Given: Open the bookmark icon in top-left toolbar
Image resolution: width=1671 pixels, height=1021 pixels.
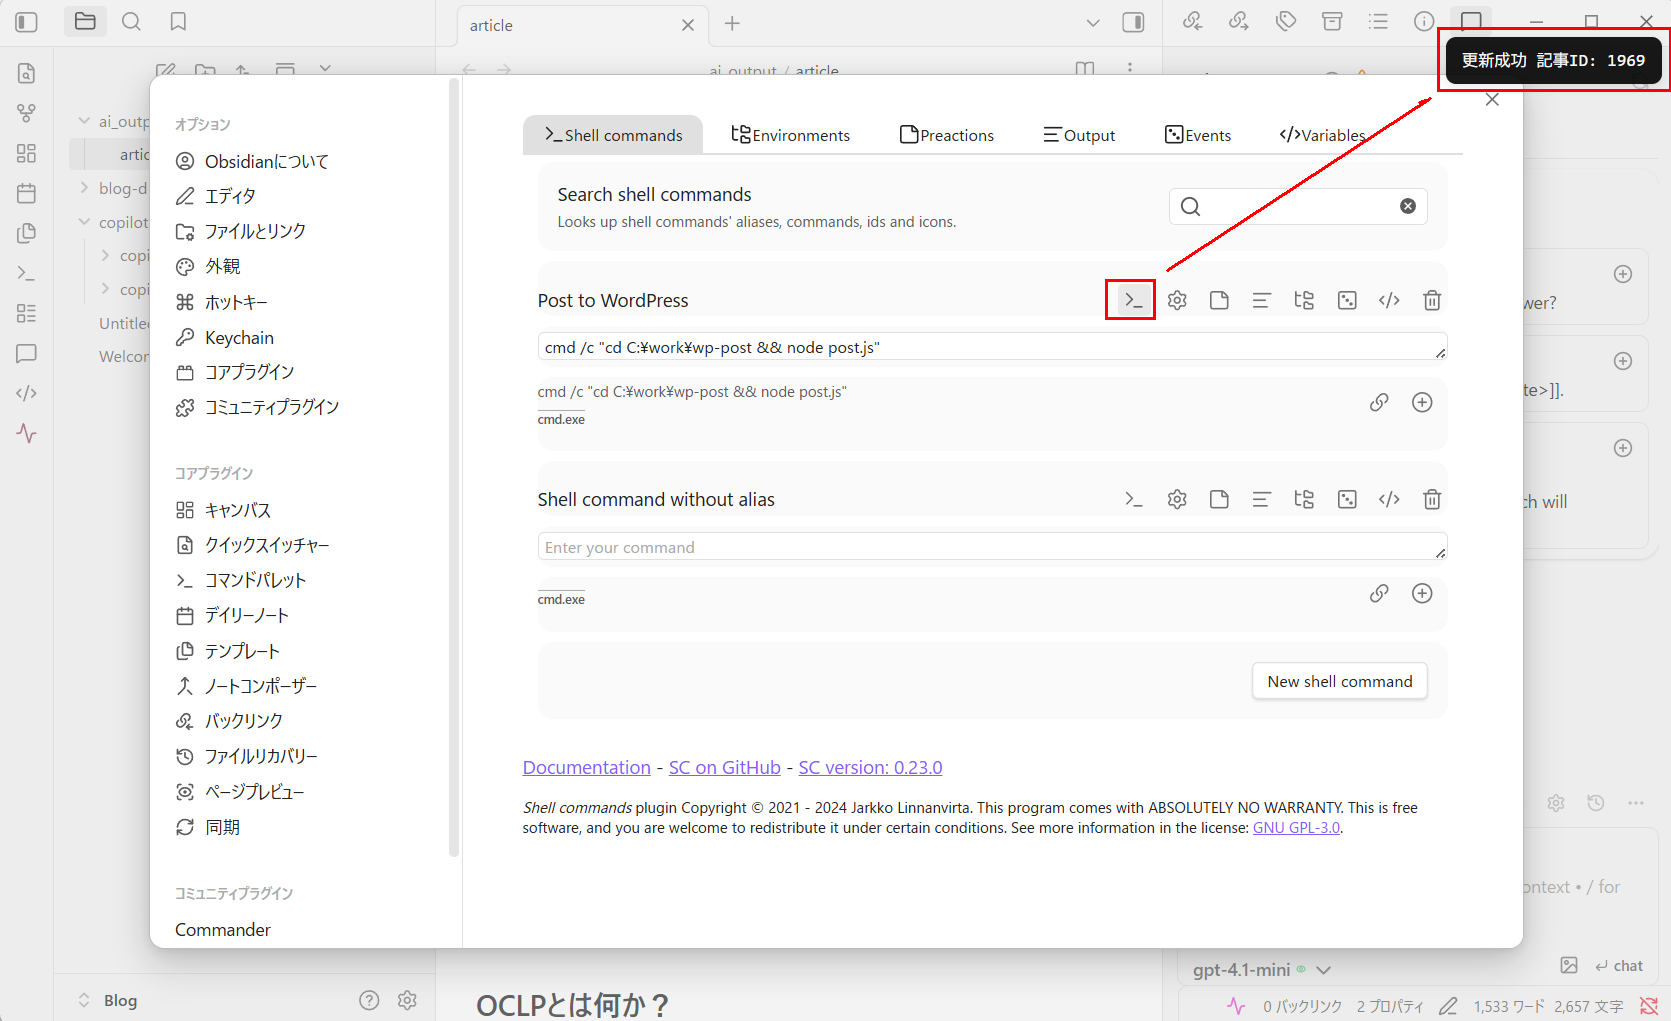Looking at the screenshot, I should pyautogui.click(x=178, y=22).
